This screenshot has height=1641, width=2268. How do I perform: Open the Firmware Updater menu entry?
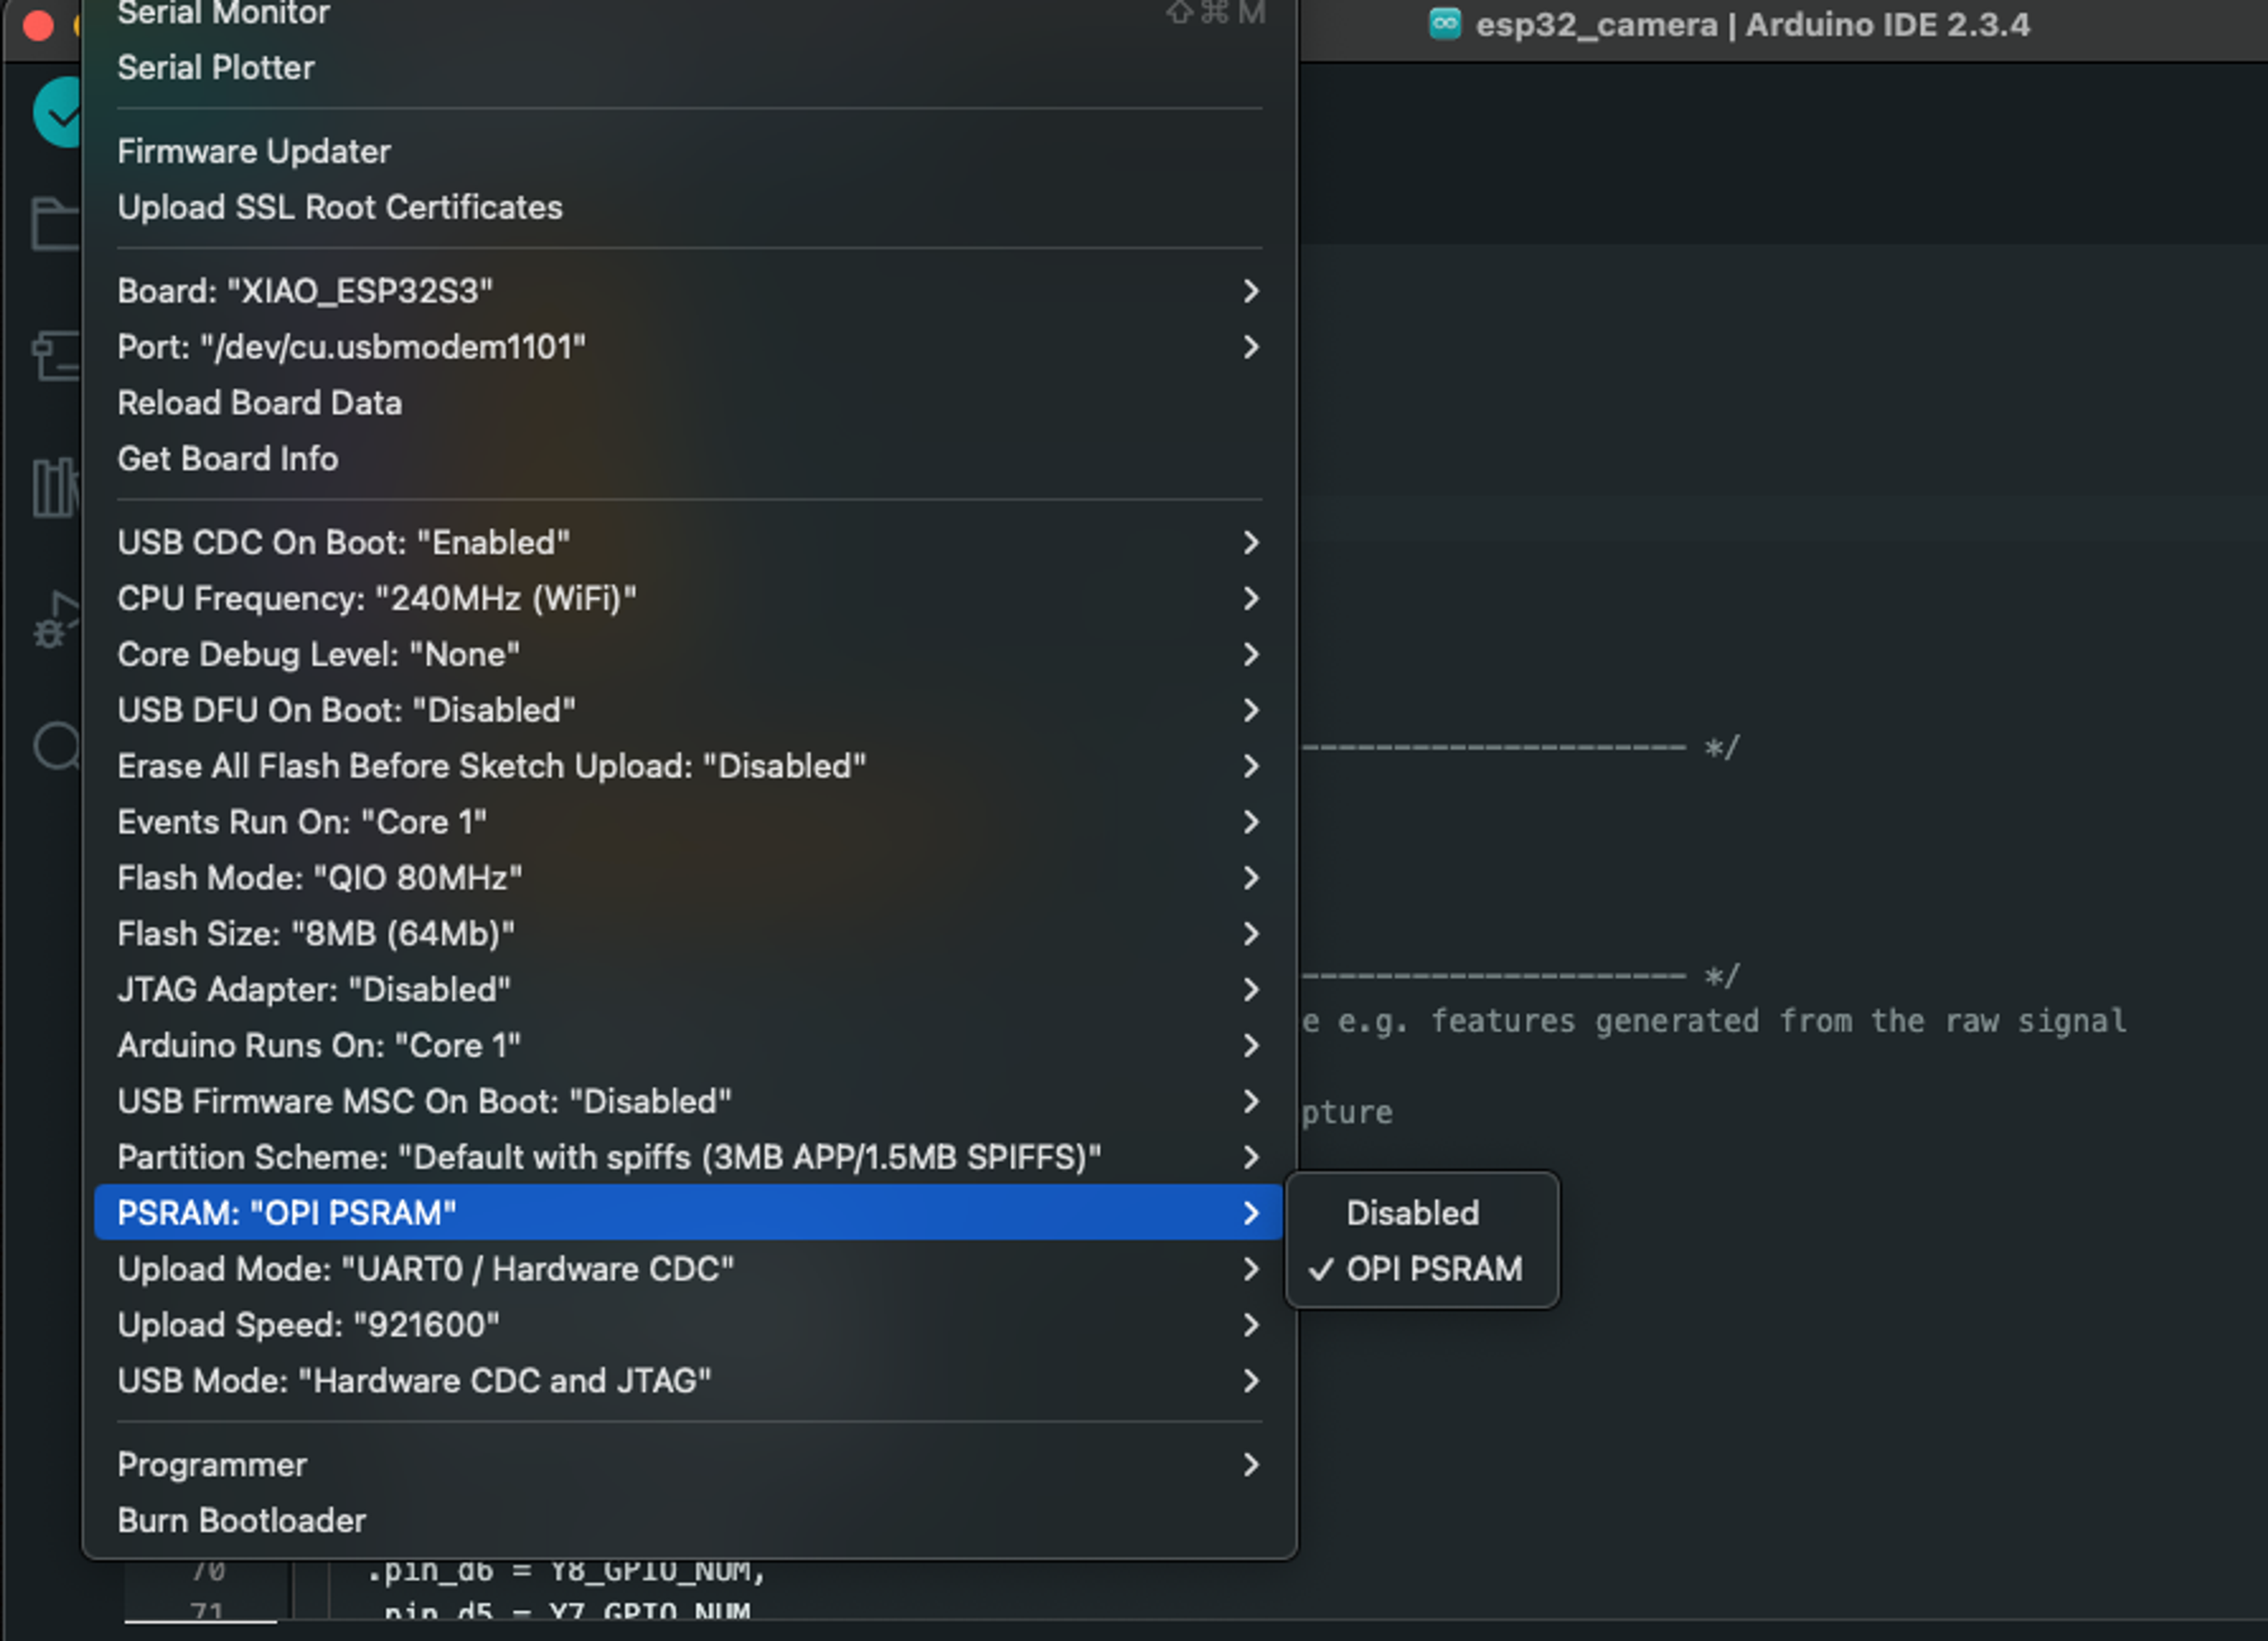pyautogui.click(x=254, y=152)
